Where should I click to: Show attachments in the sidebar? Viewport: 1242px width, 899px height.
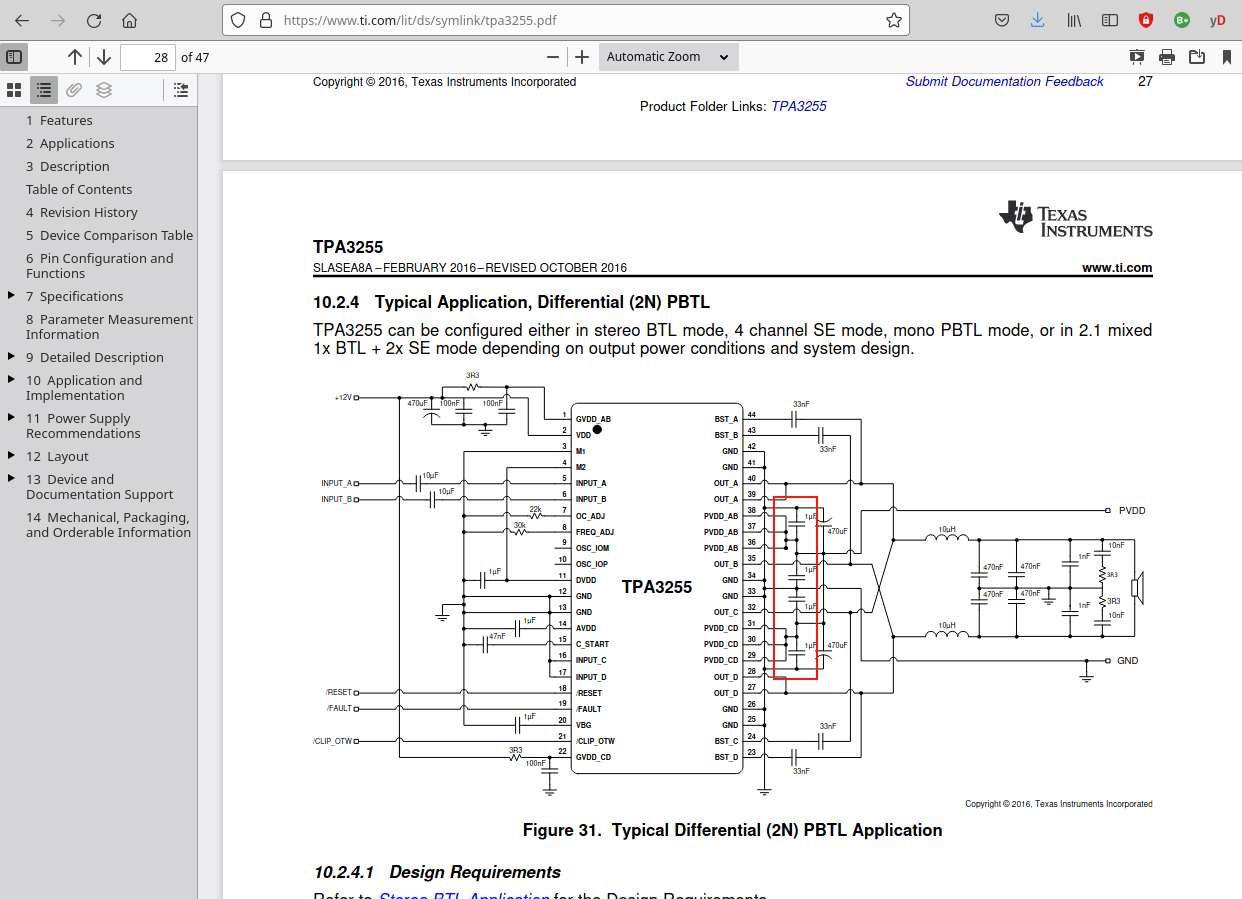tap(74, 90)
